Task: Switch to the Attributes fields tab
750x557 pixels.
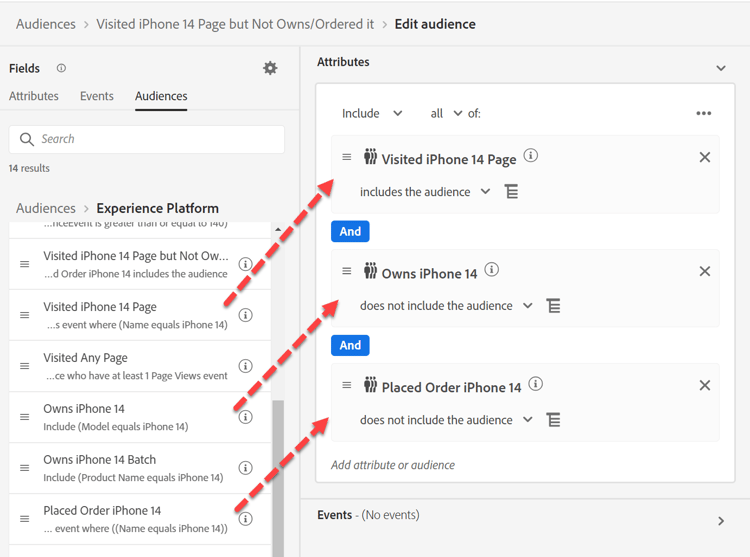Action: pyautogui.click(x=33, y=96)
